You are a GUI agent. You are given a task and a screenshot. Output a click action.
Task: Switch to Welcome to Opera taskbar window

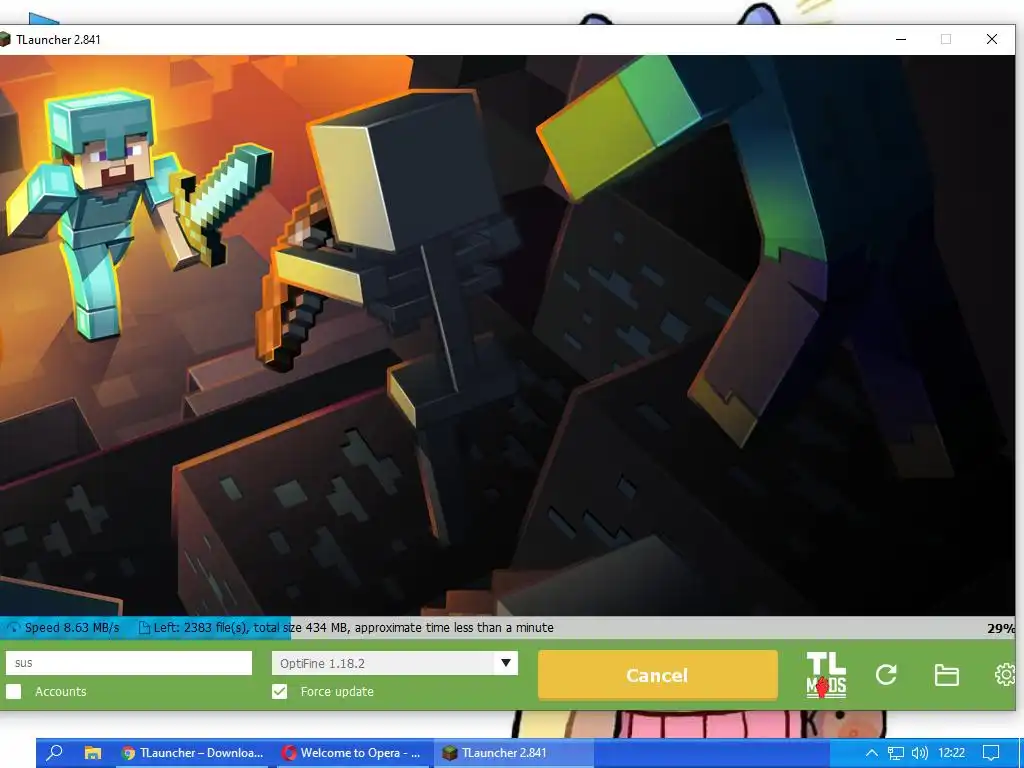pyautogui.click(x=353, y=753)
